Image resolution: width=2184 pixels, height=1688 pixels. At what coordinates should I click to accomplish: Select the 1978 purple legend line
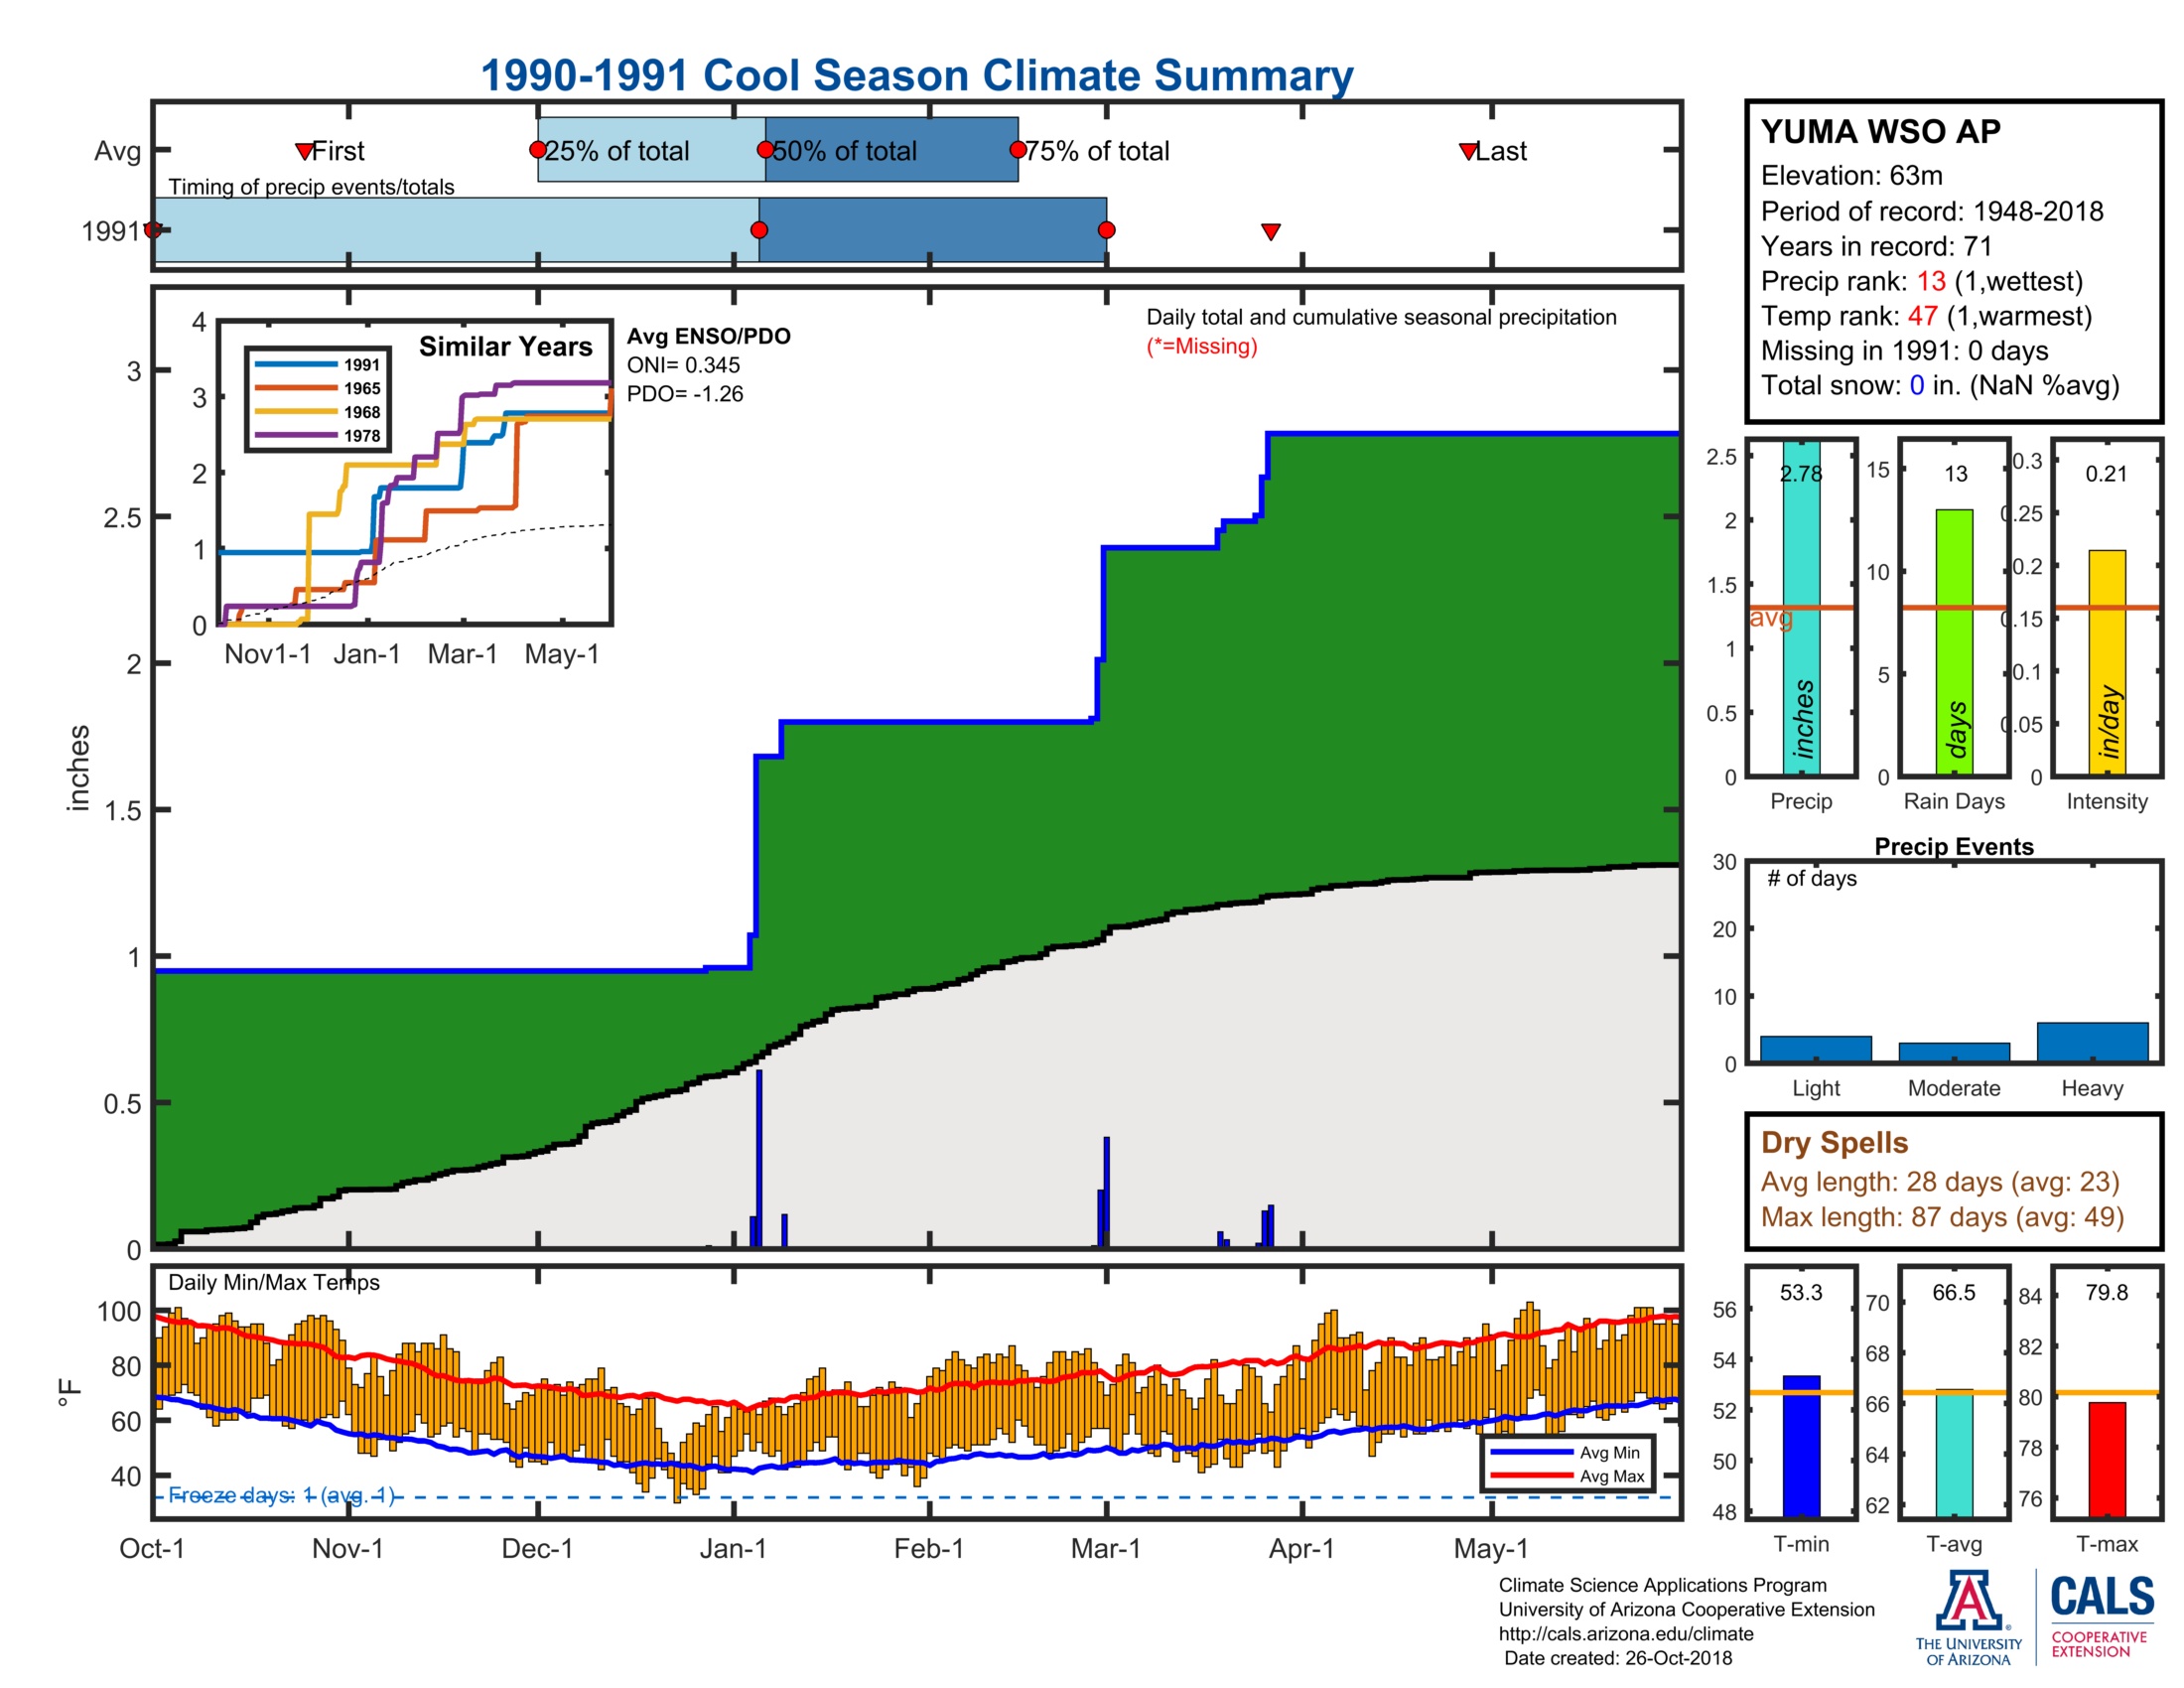296,435
